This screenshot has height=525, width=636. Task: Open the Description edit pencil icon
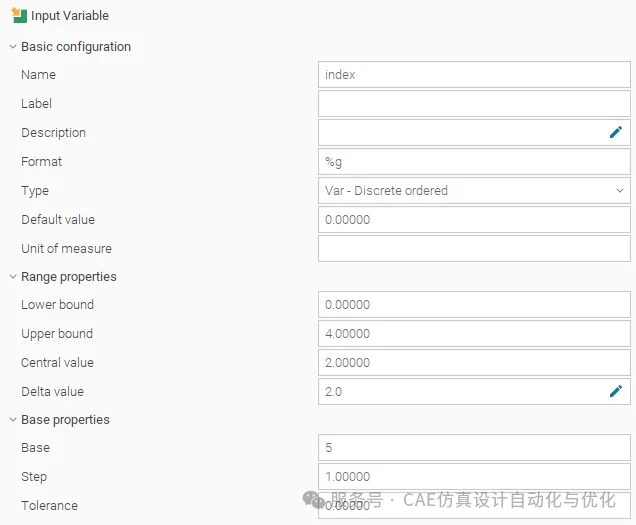tap(615, 132)
